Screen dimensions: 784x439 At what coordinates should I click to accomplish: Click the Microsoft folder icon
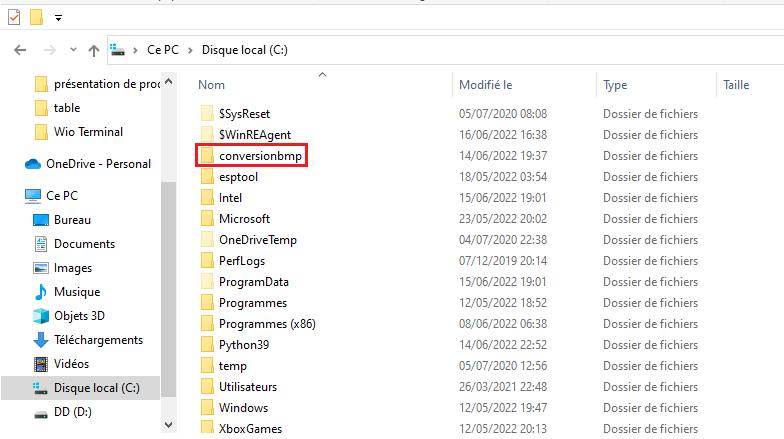coord(207,219)
